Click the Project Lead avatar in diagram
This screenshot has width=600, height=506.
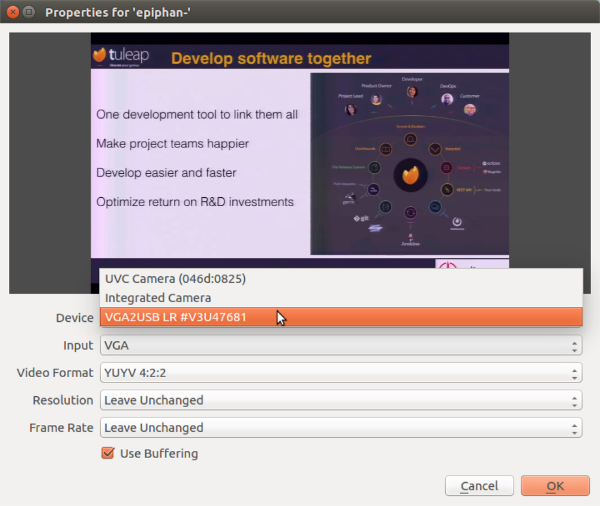(x=350, y=110)
